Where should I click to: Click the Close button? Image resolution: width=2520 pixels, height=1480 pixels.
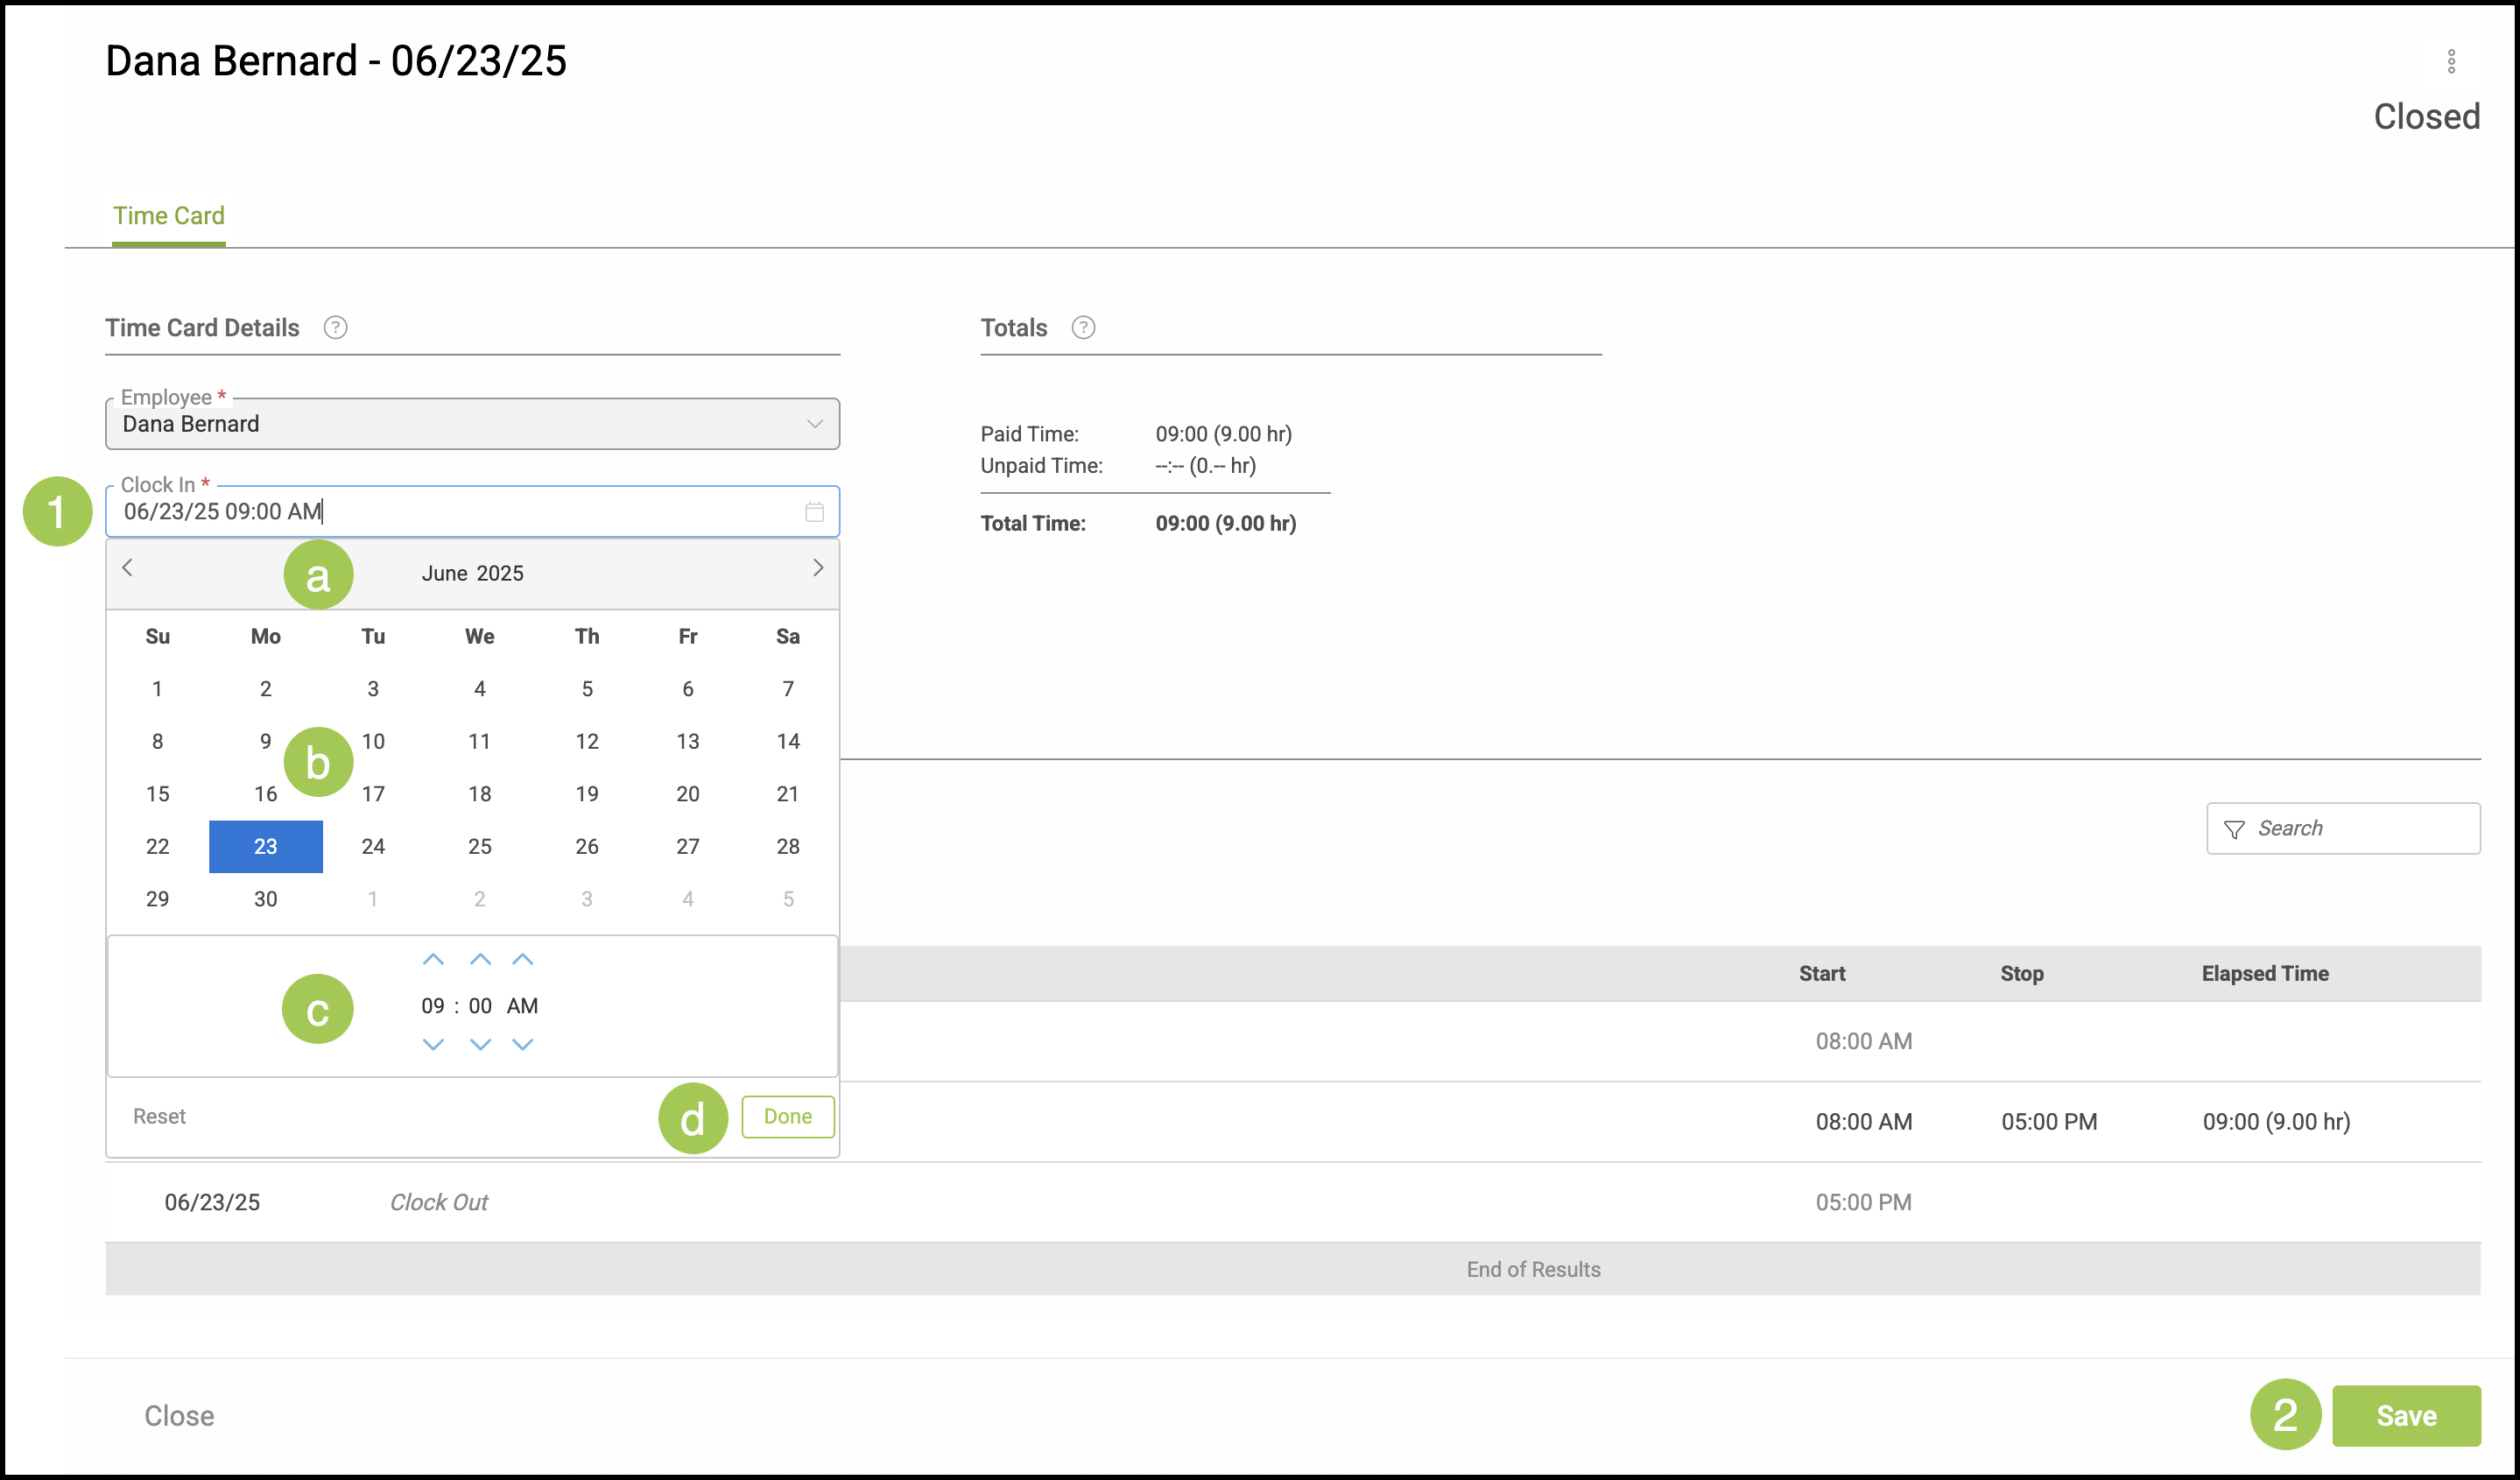[179, 1415]
